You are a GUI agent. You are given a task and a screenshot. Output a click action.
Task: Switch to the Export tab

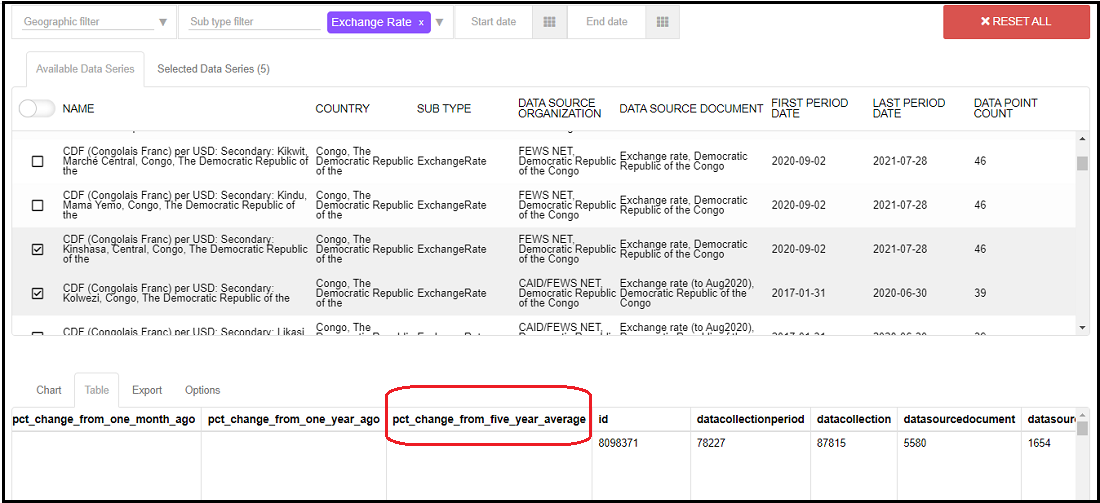(147, 390)
